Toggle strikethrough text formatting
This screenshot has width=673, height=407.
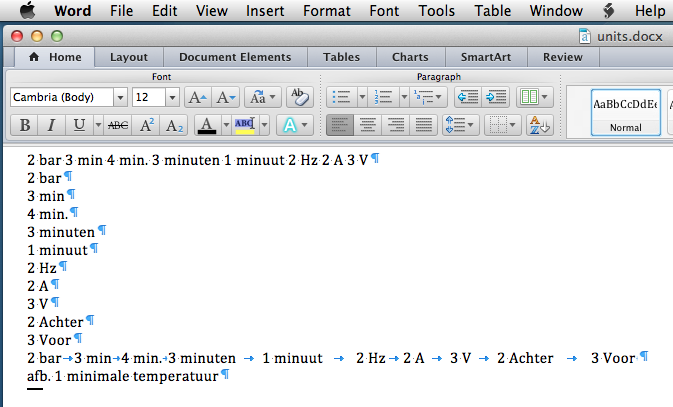pos(117,125)
